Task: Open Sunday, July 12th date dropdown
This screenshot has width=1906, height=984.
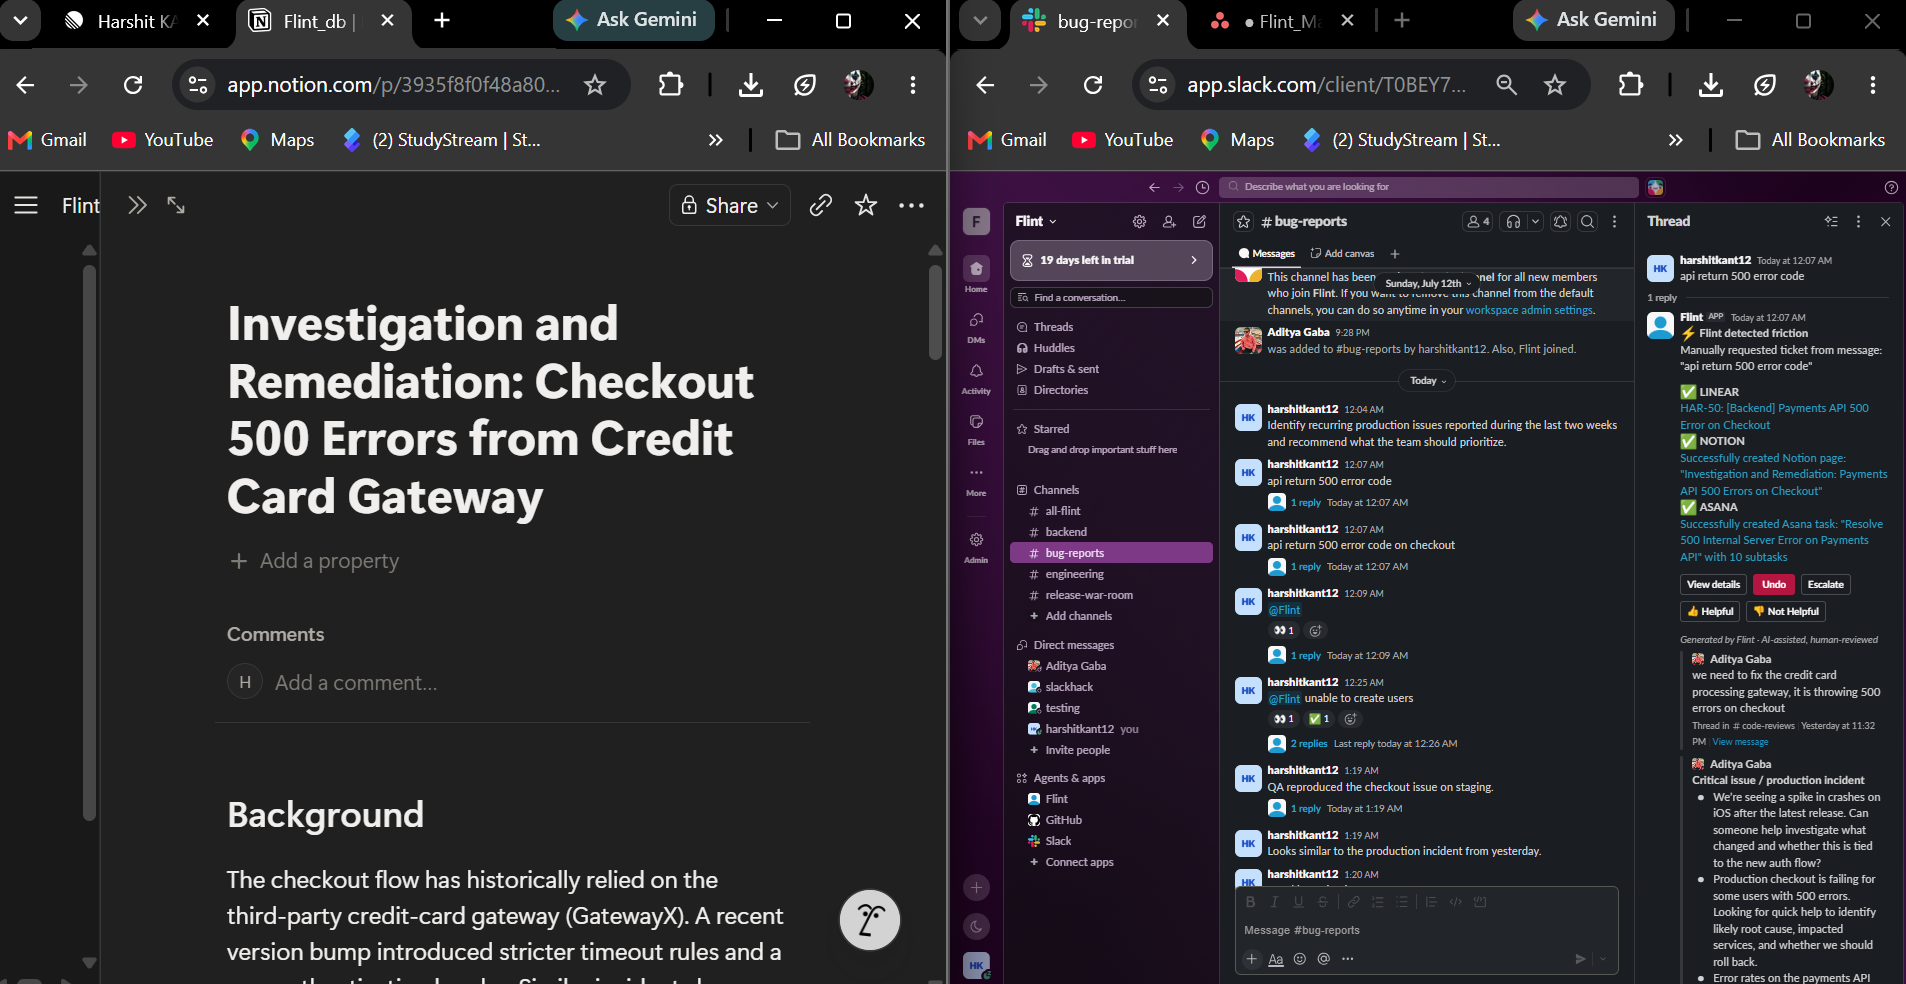Action: coord(1428,283)
